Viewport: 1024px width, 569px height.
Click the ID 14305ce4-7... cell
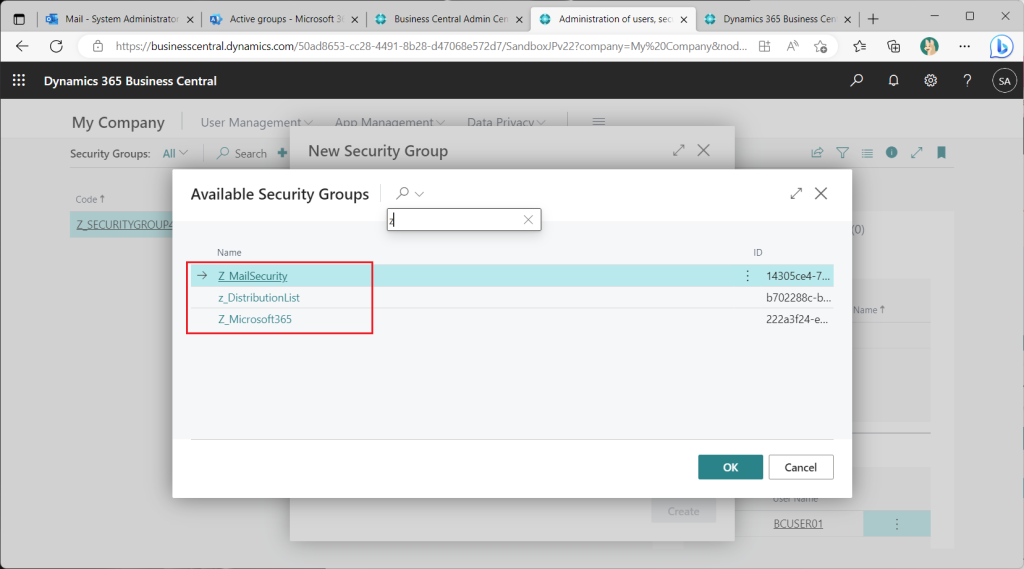coord(797,276)
